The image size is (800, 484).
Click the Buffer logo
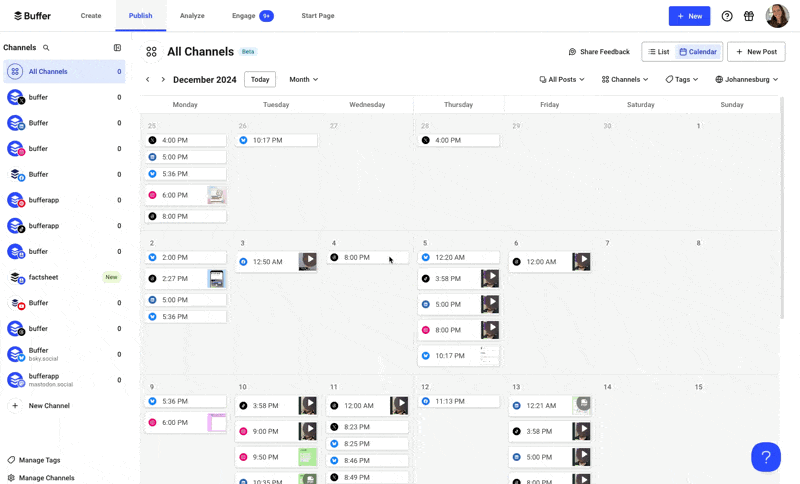32,16
